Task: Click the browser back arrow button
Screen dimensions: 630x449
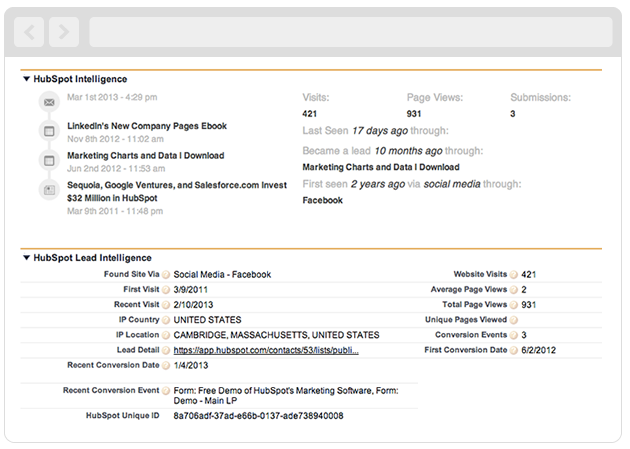Action: tap(29, 32)
